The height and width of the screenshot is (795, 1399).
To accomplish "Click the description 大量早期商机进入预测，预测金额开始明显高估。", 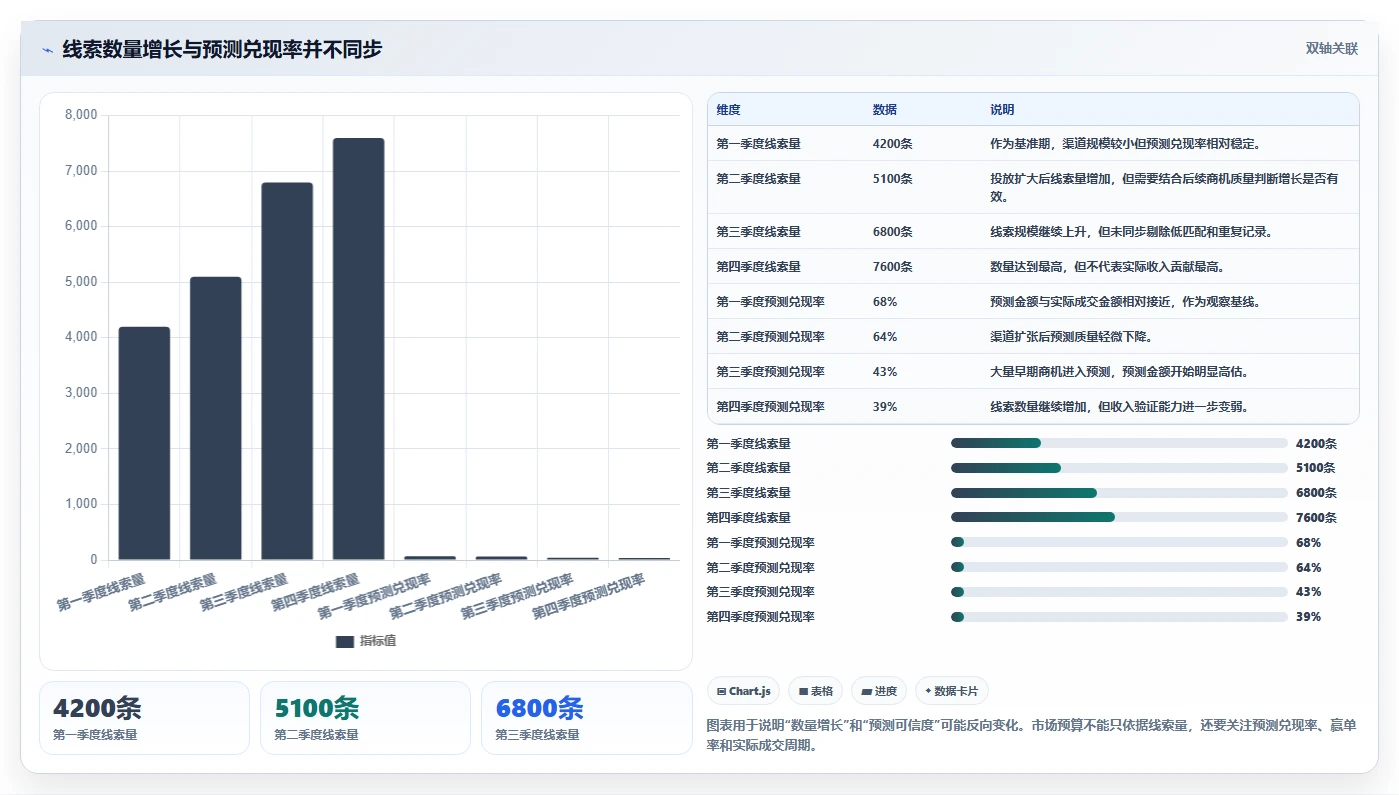I will pos(1120,372).
